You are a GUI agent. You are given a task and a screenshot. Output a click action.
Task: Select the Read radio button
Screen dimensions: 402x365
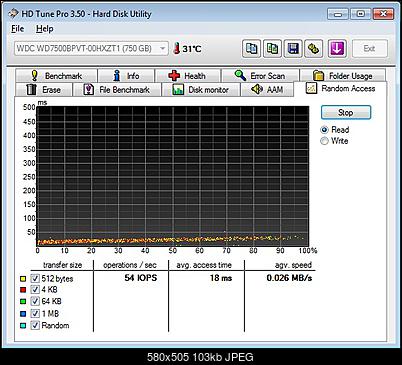coord(324,130)
